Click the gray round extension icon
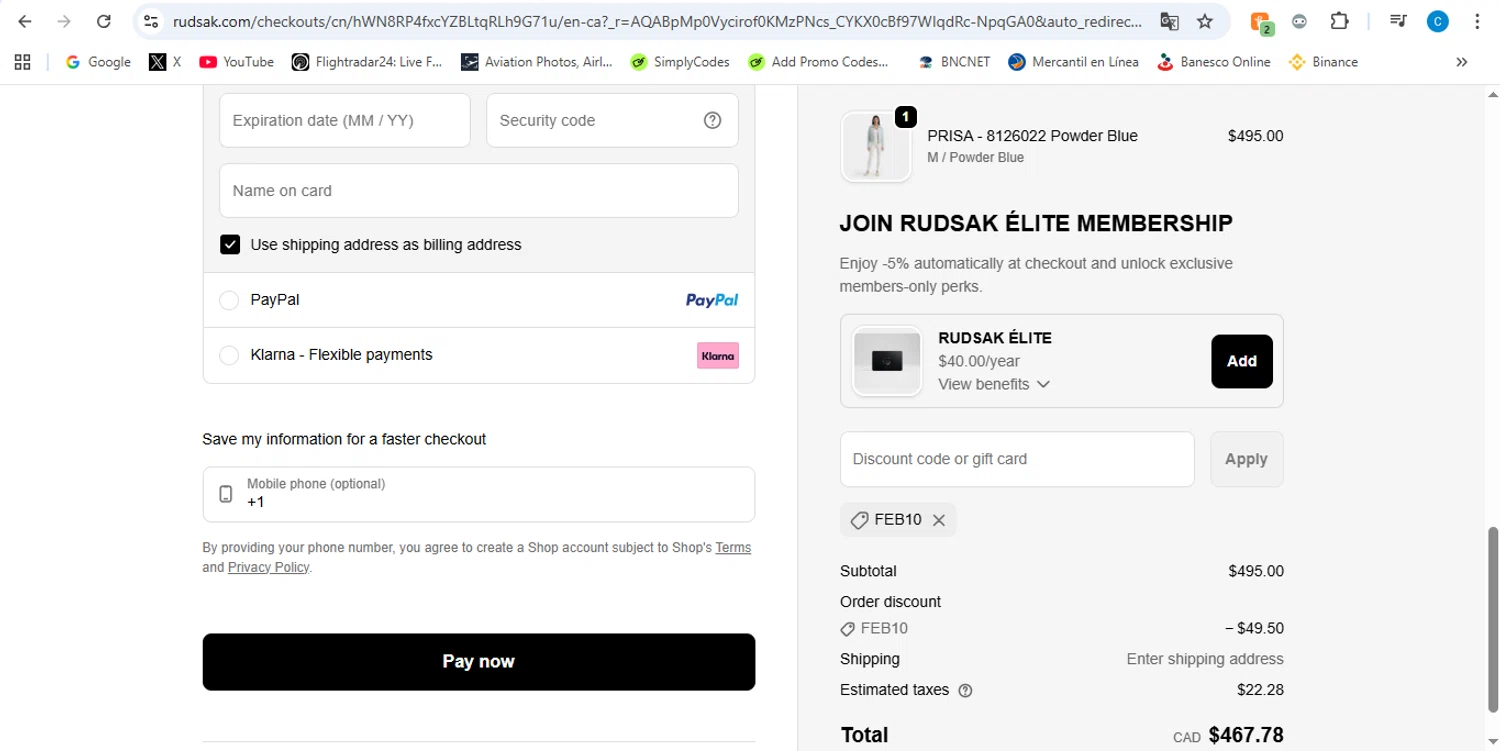1500x751 pixels. pos(1300,21)
